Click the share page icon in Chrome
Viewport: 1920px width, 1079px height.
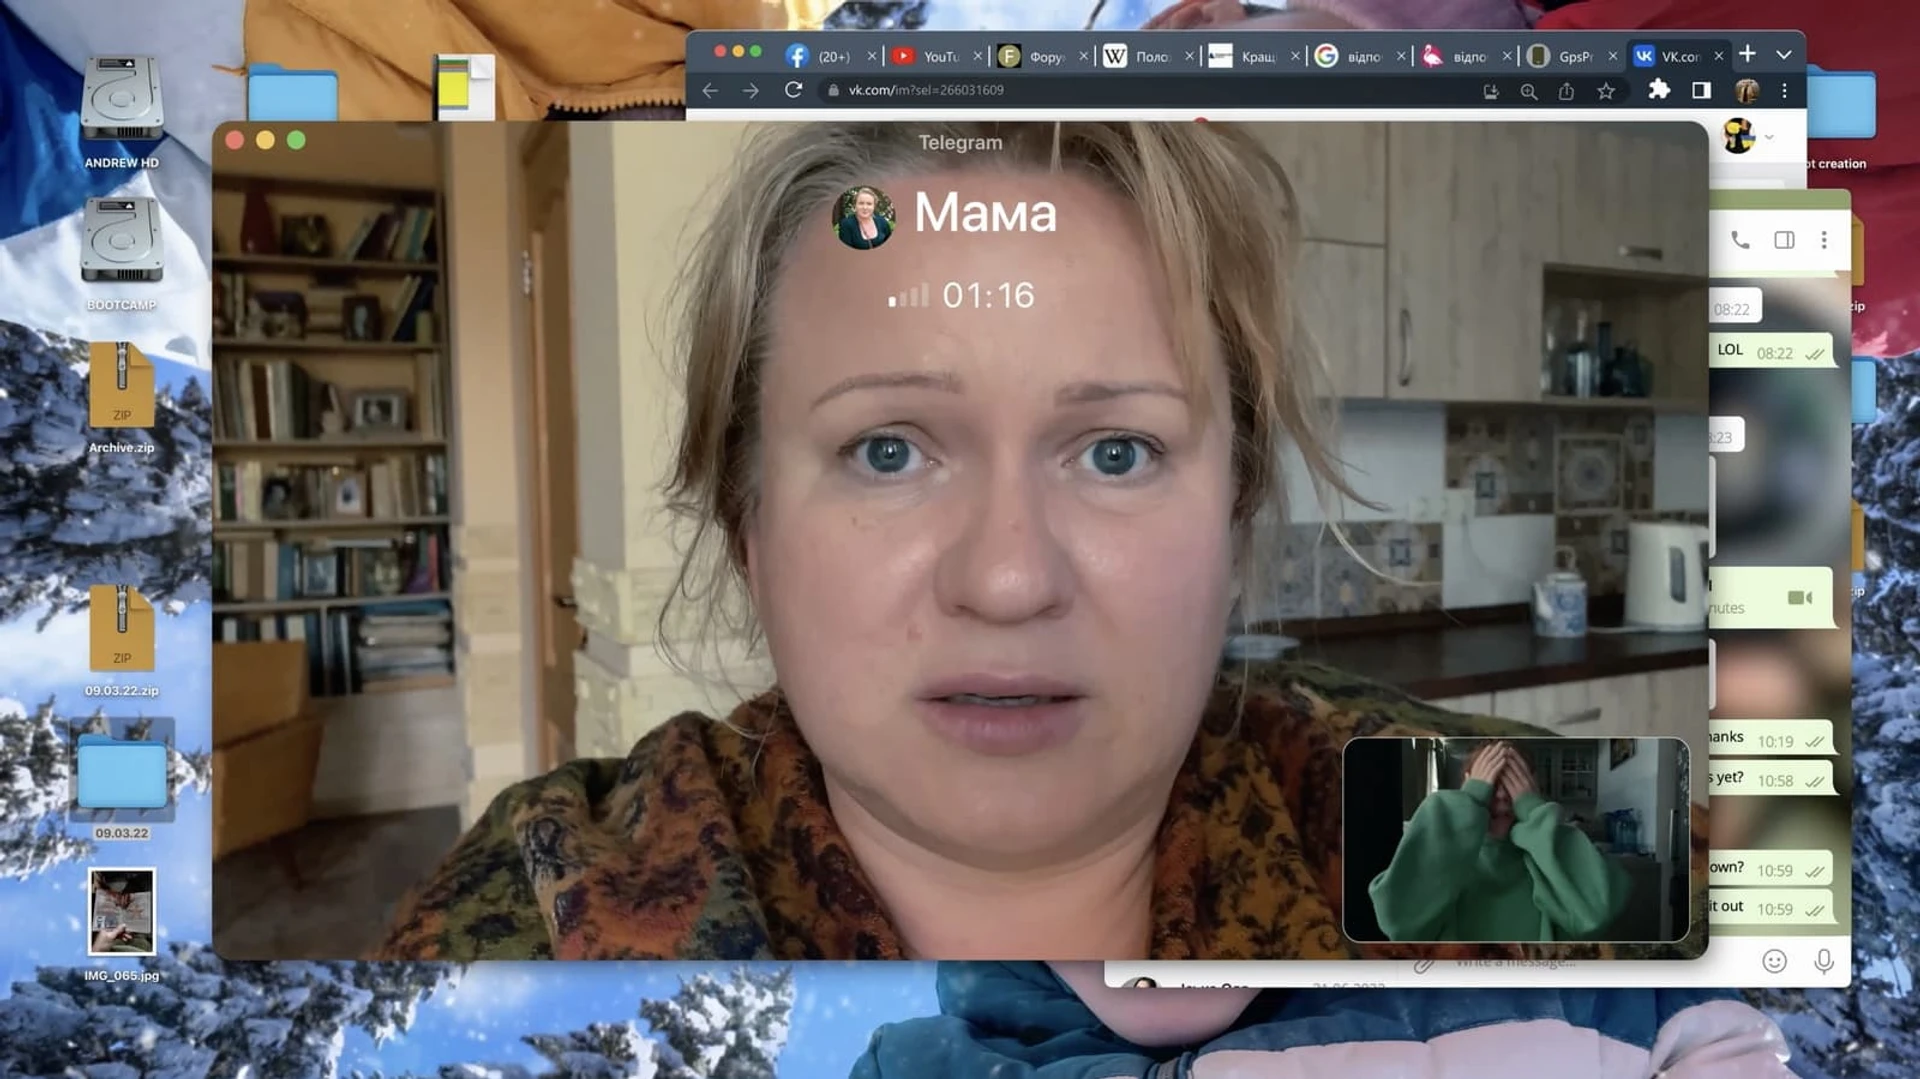(1566, 91)
